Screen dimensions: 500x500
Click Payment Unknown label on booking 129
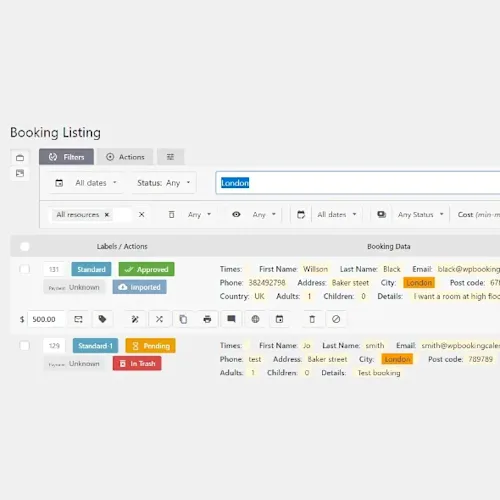coord(74,364)
